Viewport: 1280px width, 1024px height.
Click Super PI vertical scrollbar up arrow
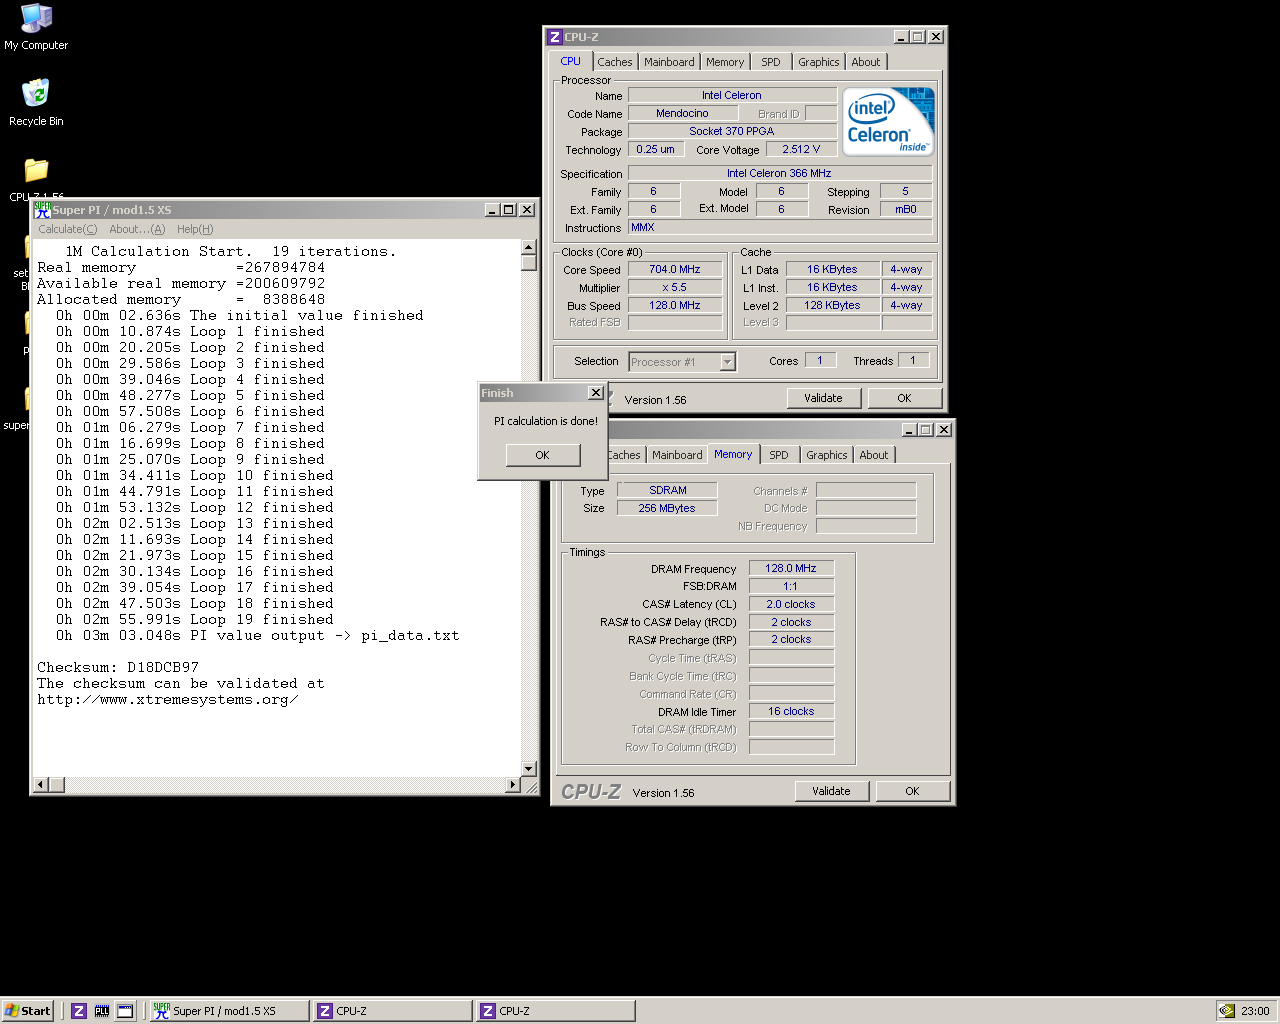(x=529, y=247)
